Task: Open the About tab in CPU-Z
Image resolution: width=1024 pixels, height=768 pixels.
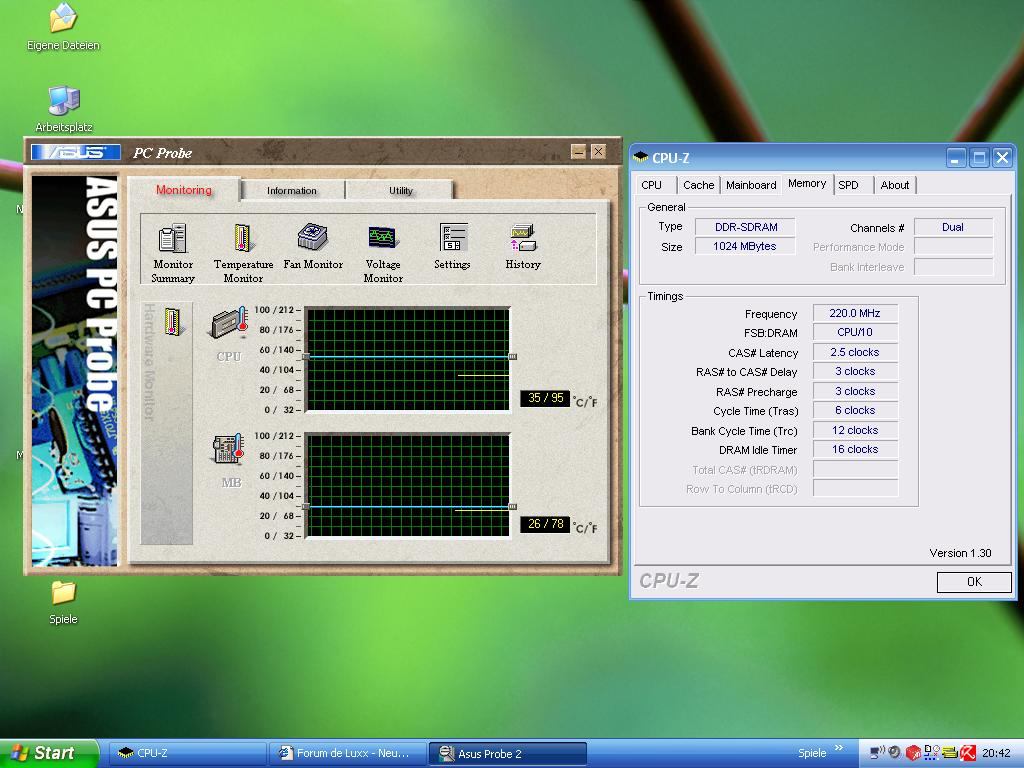Action: click(x=895, y=185)
